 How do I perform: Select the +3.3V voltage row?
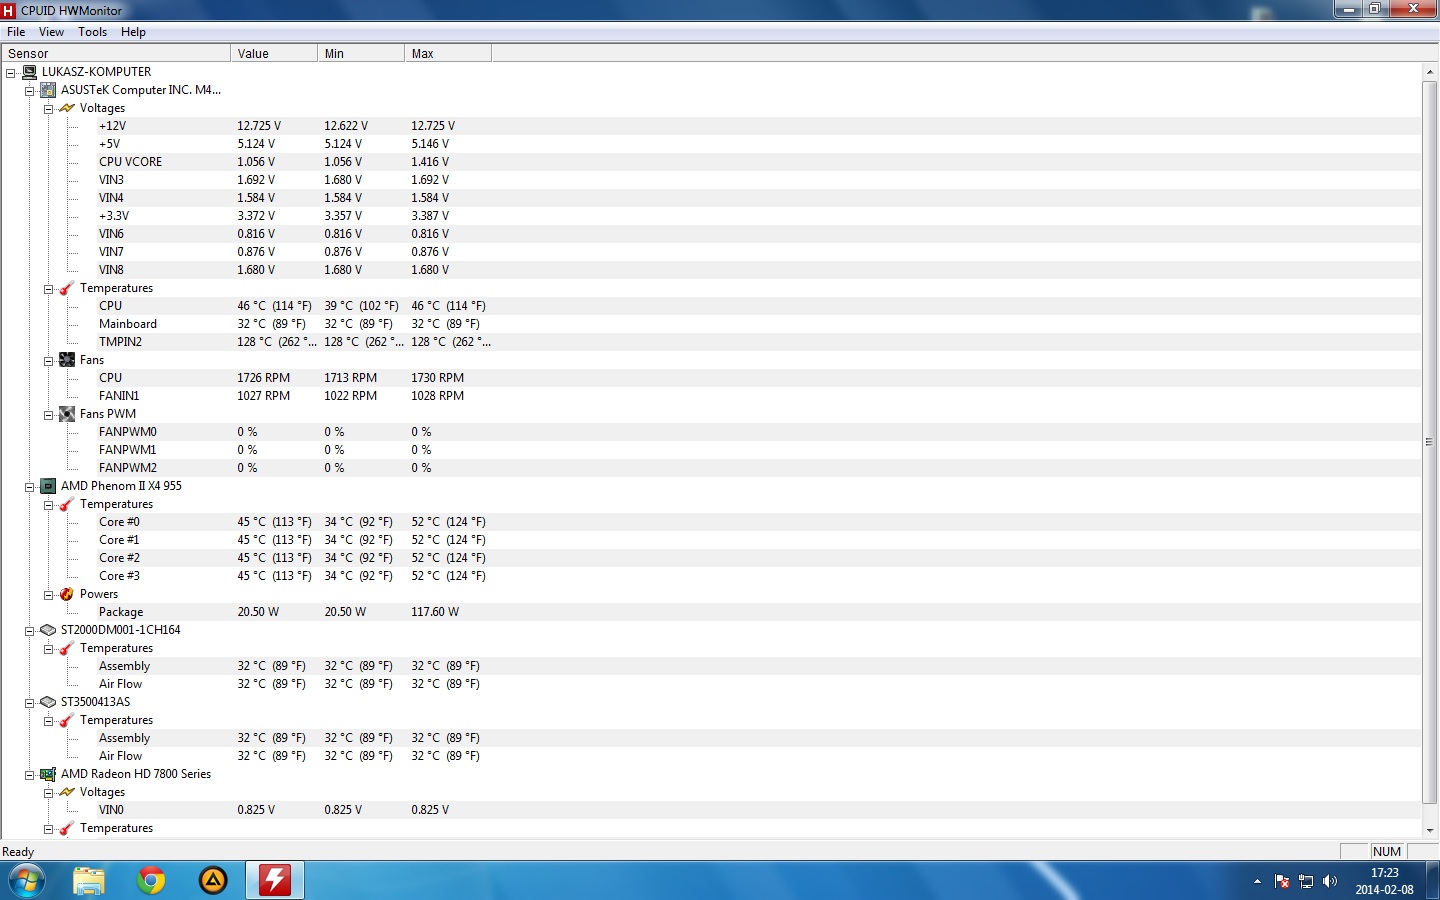click(711, 216)
